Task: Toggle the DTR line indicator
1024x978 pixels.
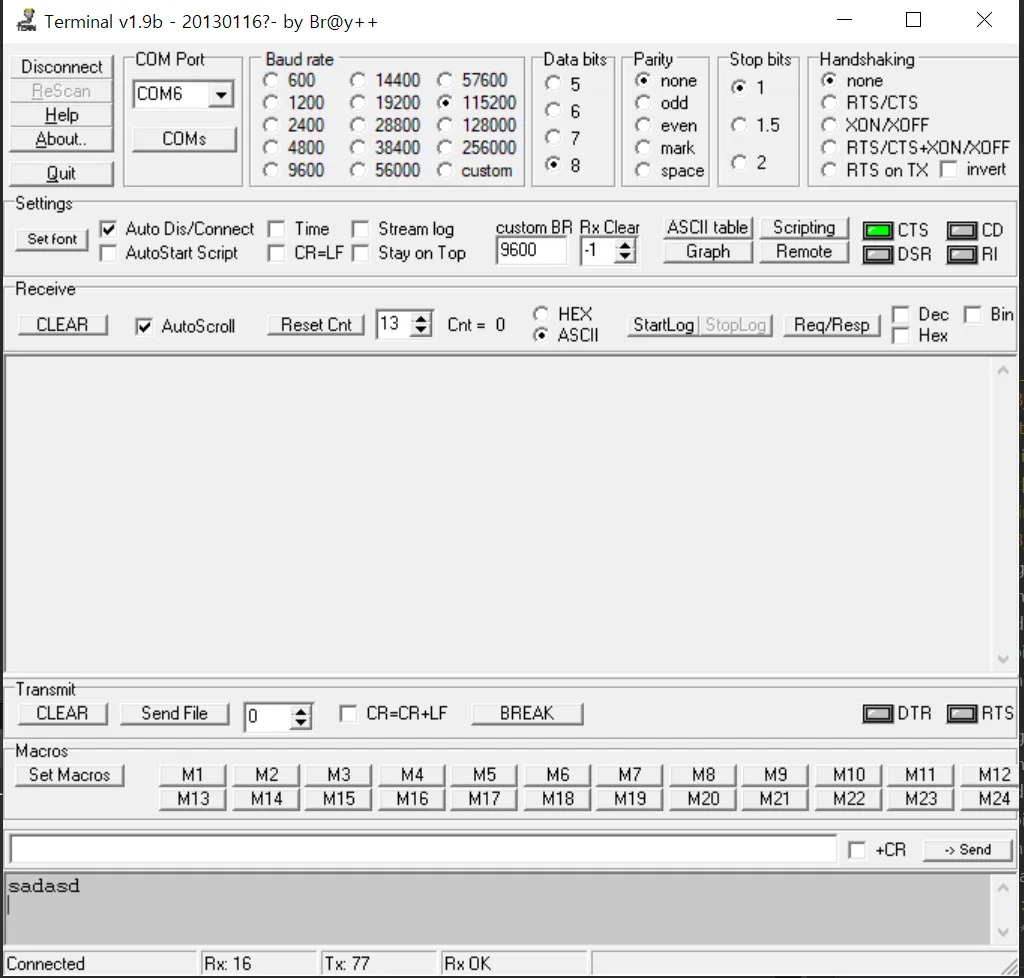Action: tap(878, 714)
